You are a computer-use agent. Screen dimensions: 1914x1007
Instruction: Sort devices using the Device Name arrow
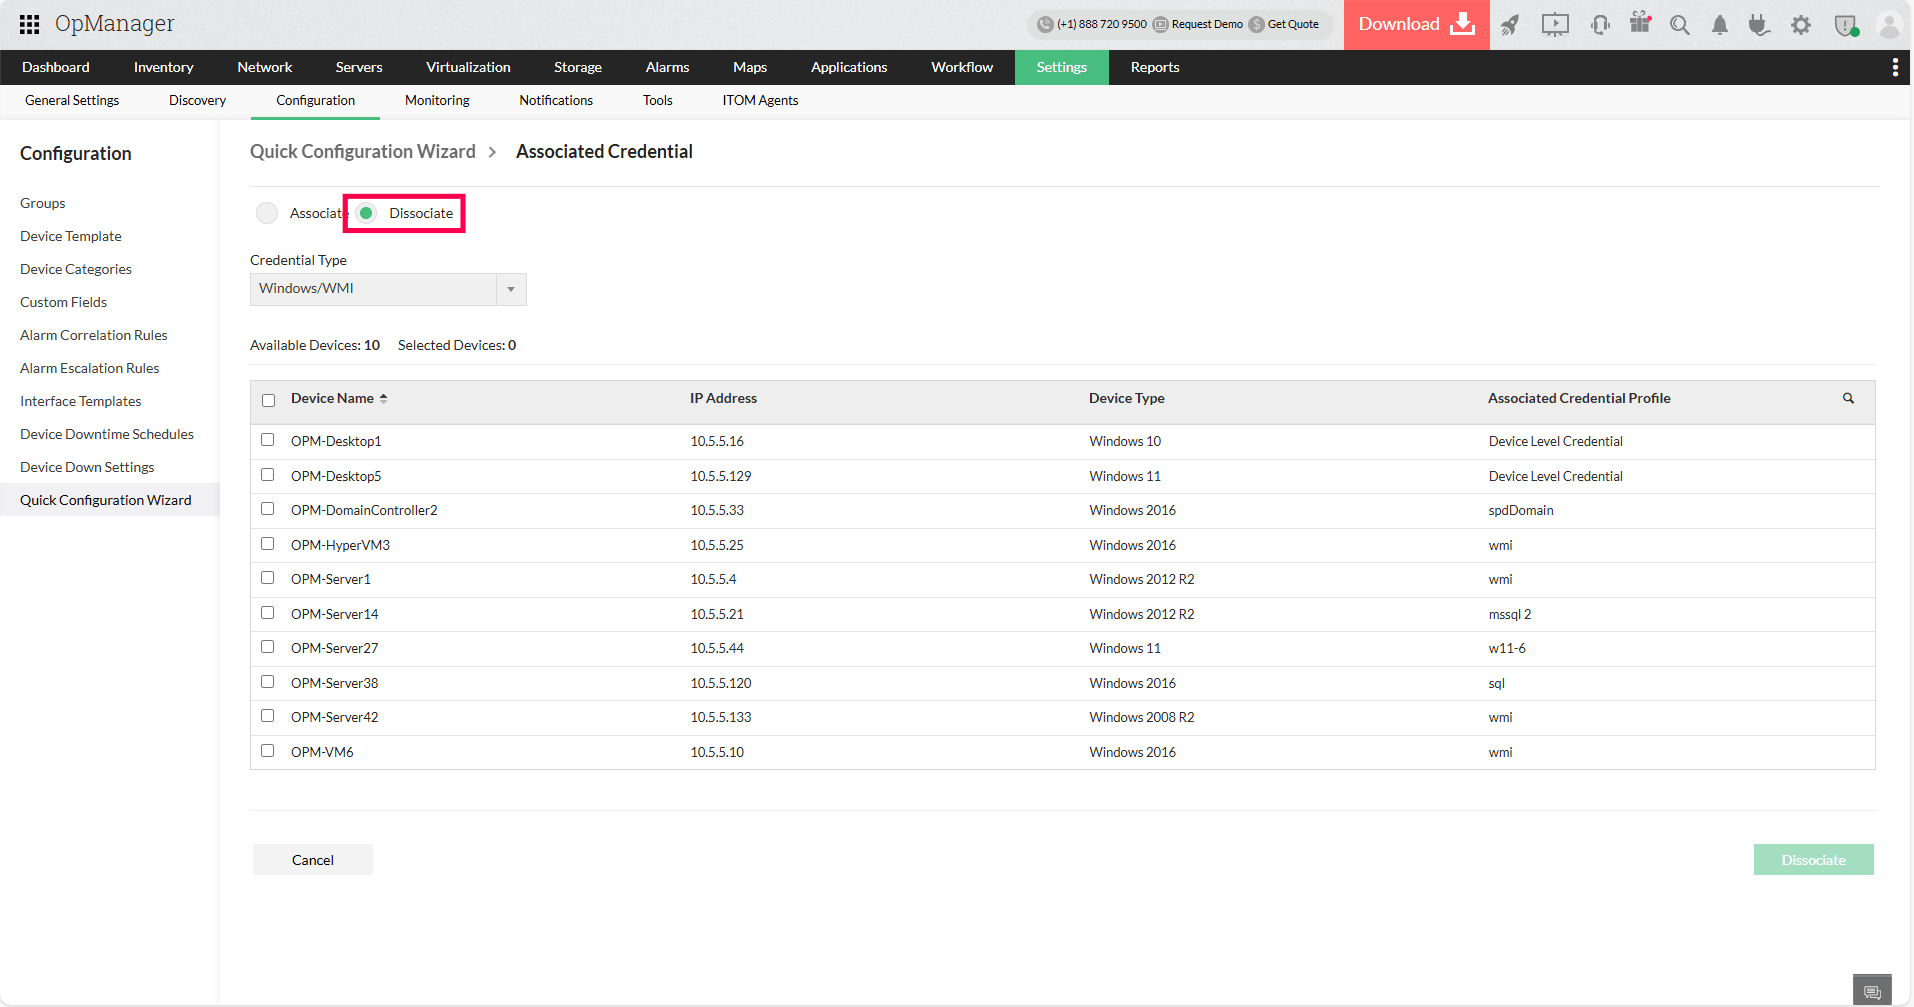[x=385, y=397]
